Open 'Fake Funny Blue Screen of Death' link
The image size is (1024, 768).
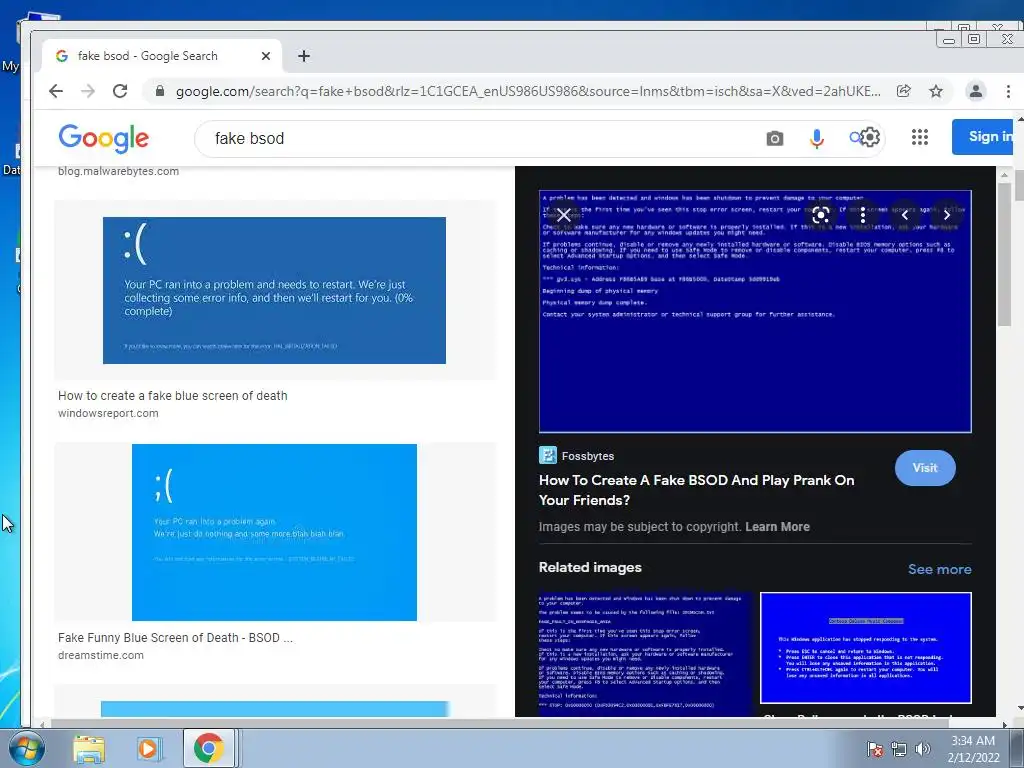click(x=175, y=638)
